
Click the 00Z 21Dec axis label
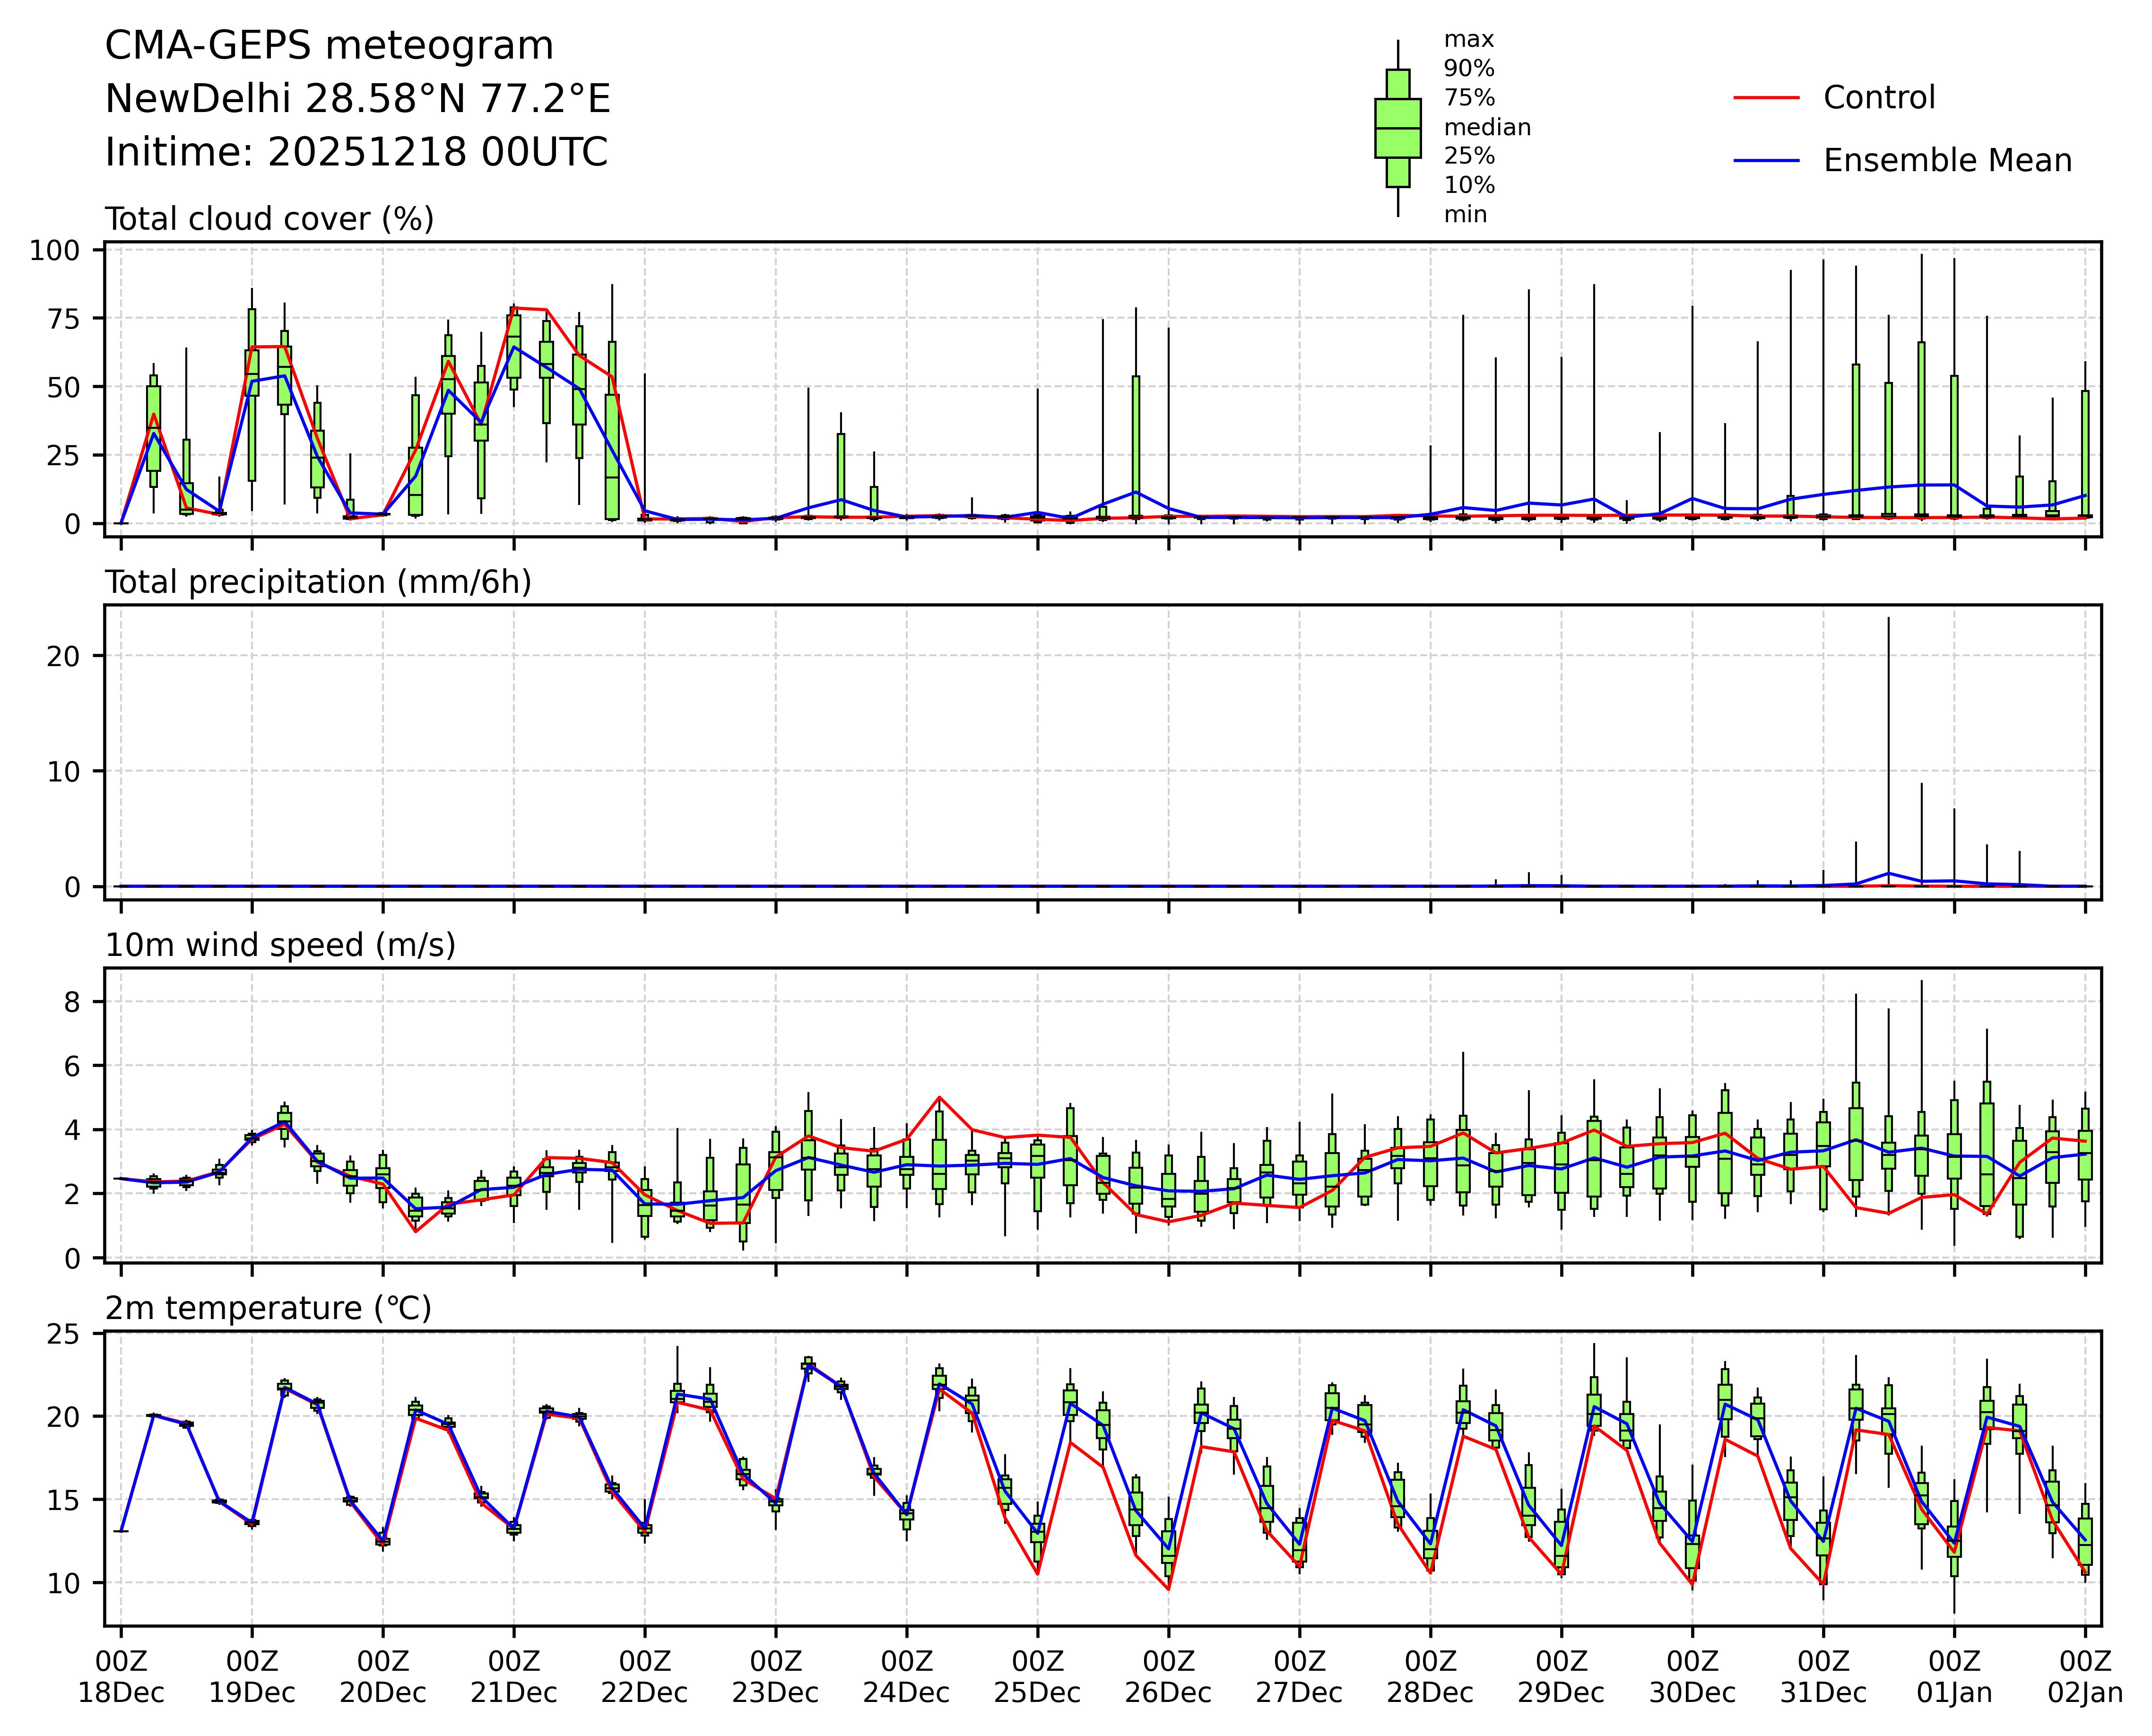[514, 1677]
